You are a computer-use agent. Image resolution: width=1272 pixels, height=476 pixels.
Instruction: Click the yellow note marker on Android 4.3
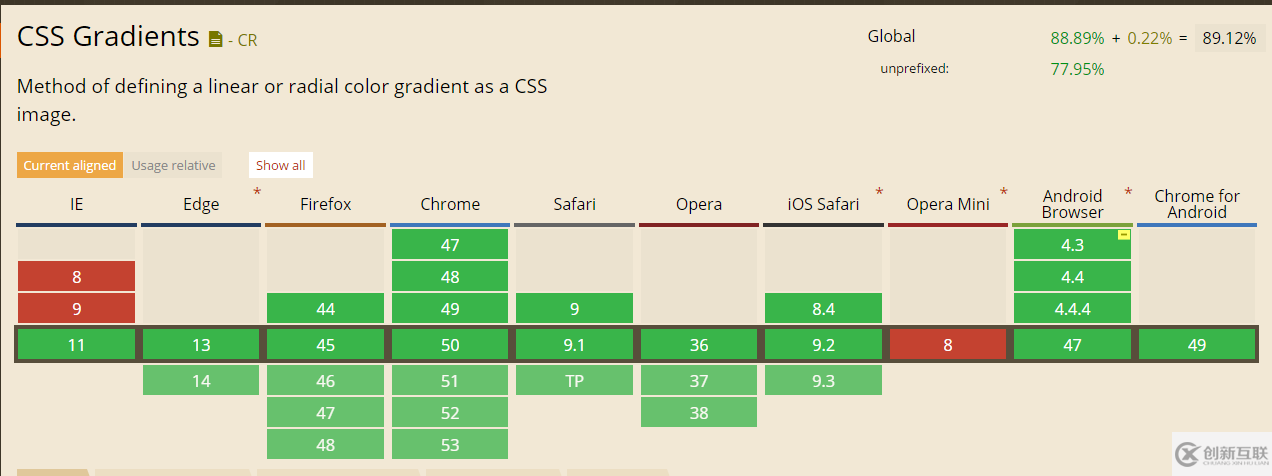click(1123, 235)
